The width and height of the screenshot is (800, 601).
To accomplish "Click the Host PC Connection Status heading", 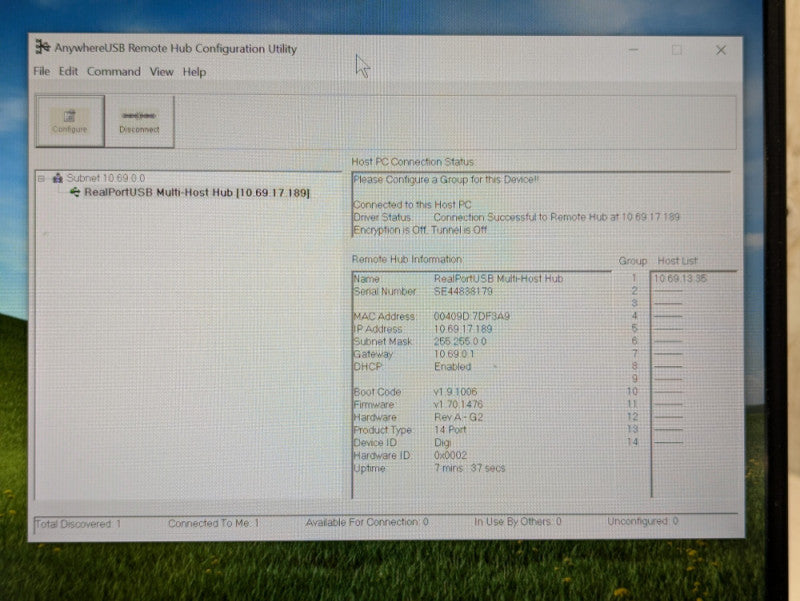I will (413, 162).
